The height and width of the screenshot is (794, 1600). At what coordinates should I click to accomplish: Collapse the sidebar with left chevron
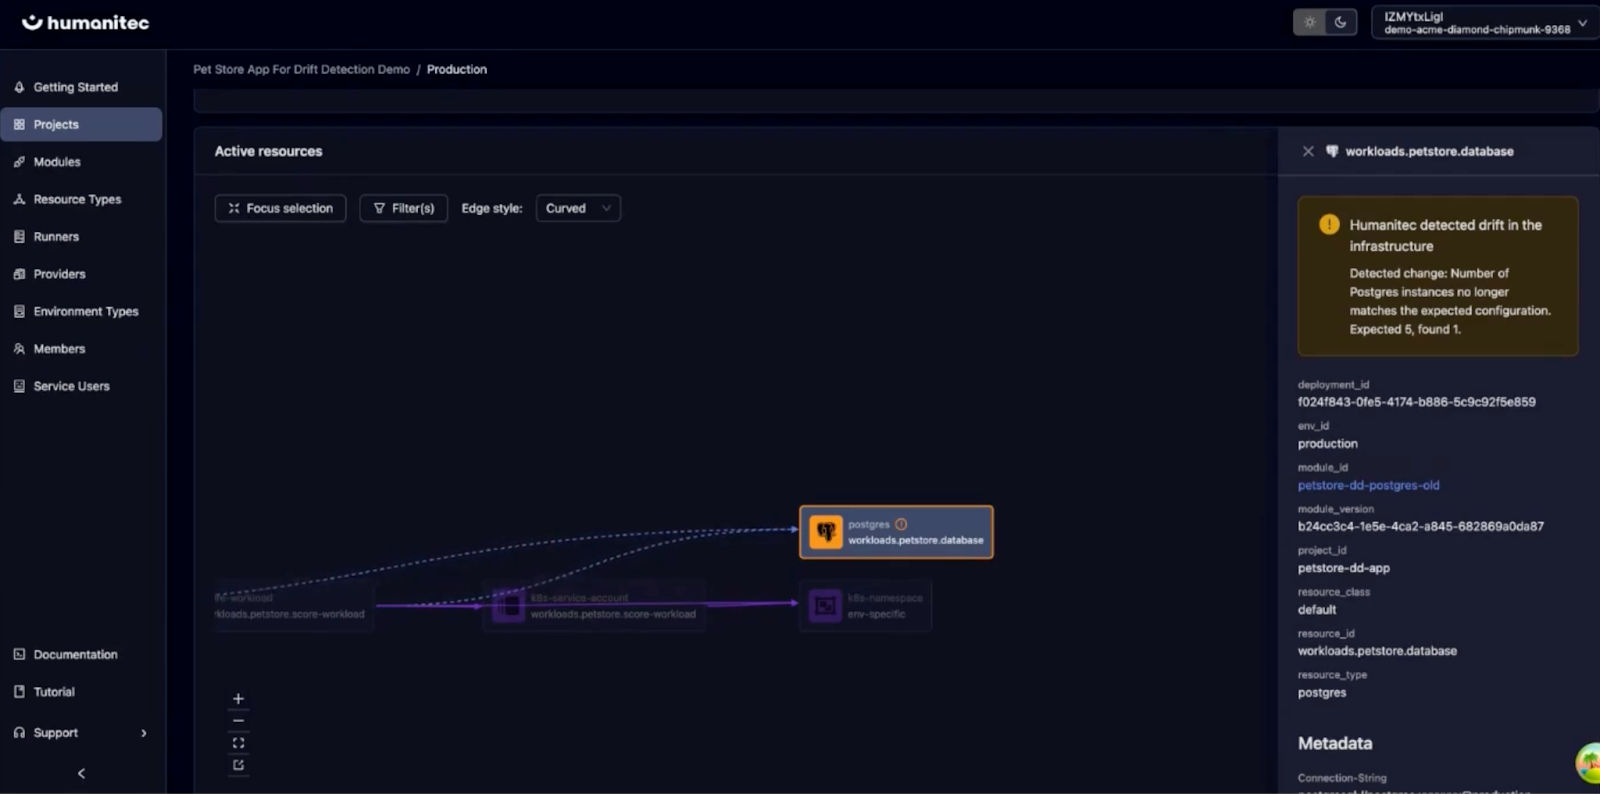pyautogui.click(x=81, y=773)
